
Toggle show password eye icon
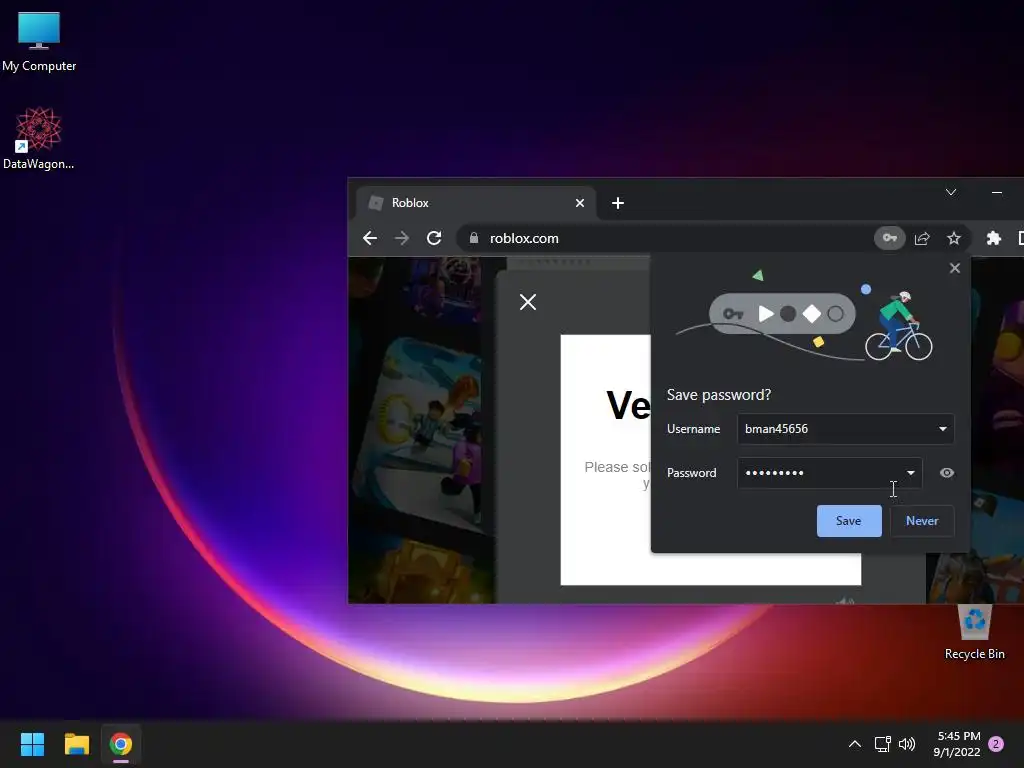(946, 473)
